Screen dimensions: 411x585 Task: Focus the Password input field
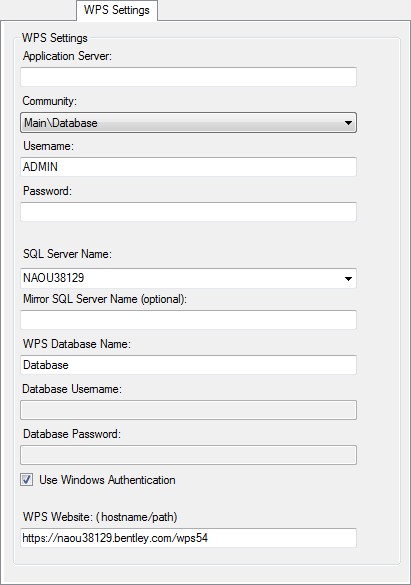(188, 212)
